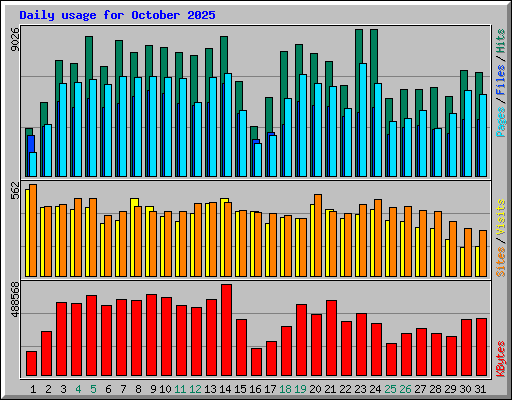Click the orange 'Sites' legend label

501,262
